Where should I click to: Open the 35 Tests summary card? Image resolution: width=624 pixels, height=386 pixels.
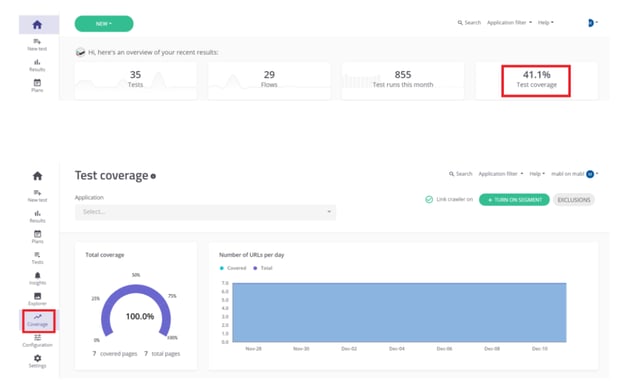coord(135,81)
